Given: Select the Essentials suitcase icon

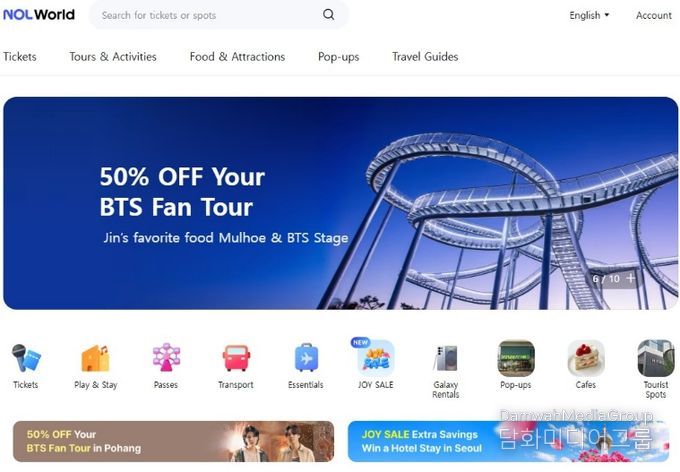Looking at the screenshot, I should pos(306,358).
